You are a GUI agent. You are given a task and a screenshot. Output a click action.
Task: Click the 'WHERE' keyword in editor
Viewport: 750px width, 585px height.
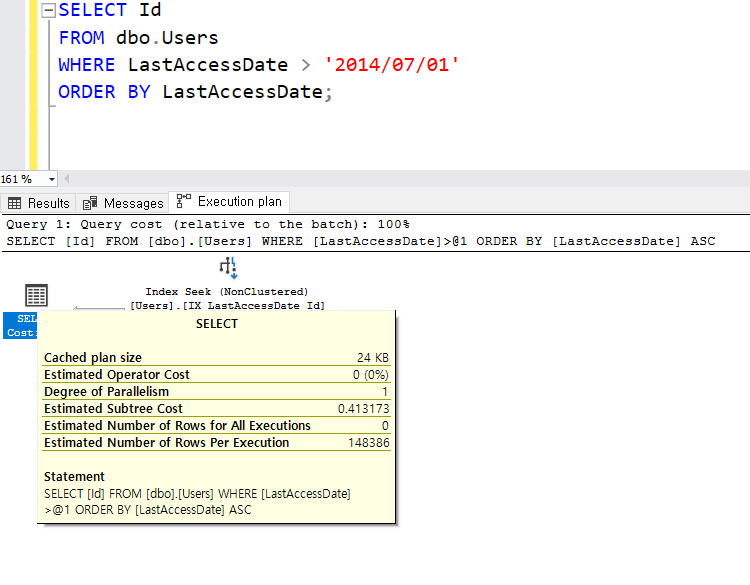click(x=87, y=65)
